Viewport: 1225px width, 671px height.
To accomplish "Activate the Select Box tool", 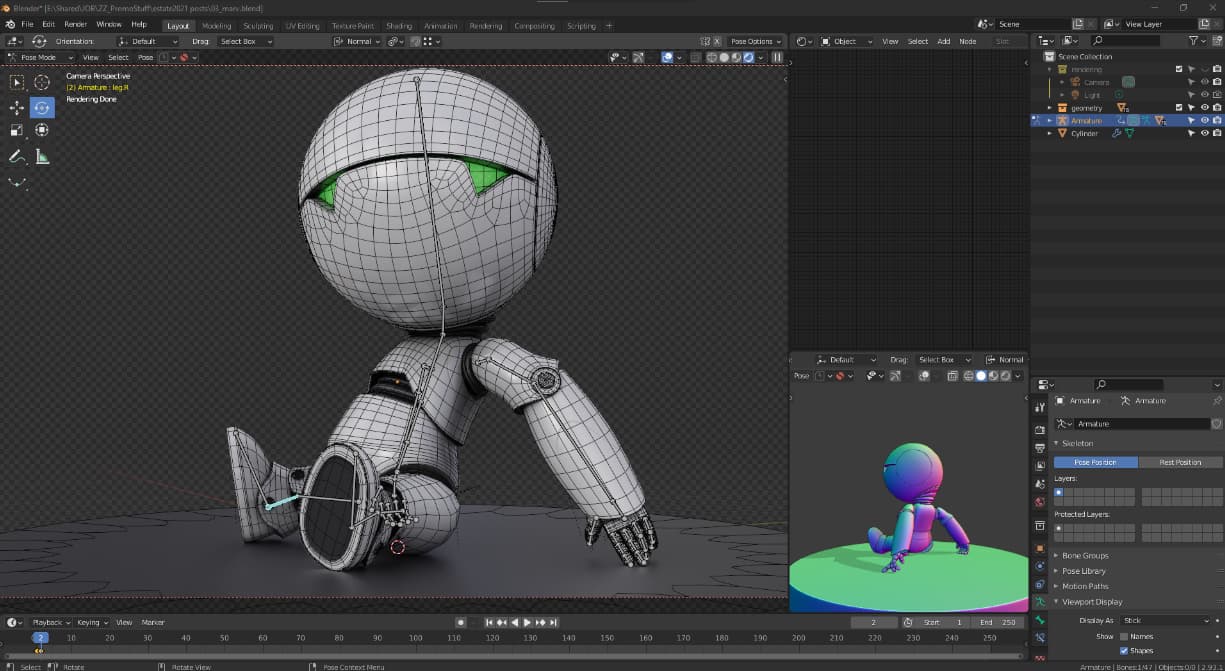I will 17,83.
